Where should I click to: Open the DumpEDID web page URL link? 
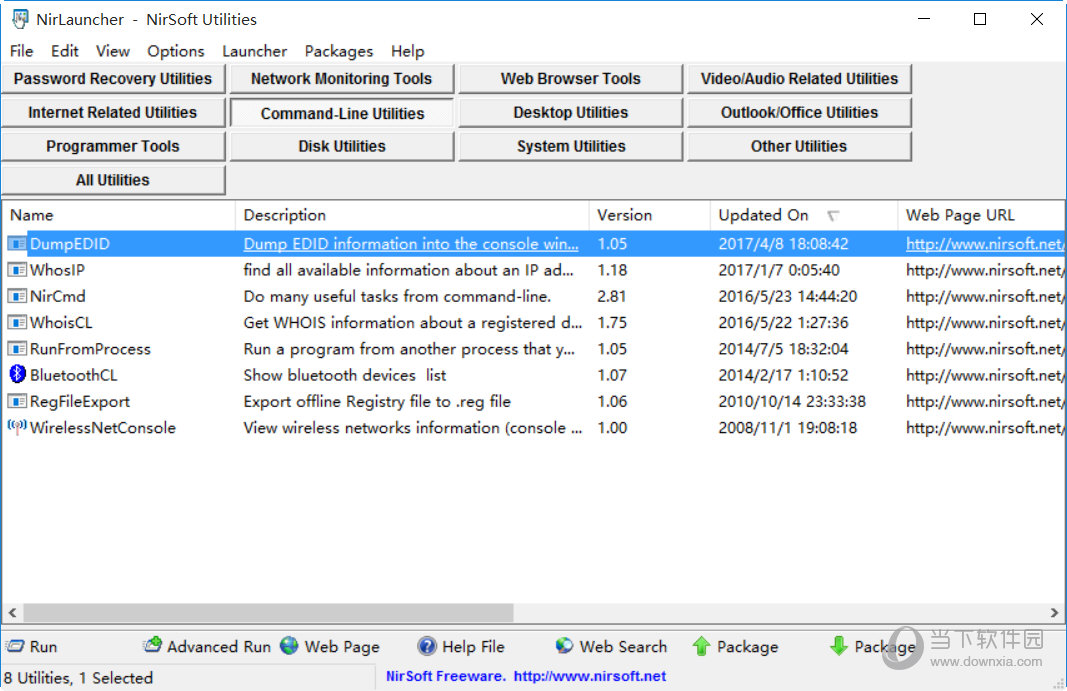[x=984, y=244]
